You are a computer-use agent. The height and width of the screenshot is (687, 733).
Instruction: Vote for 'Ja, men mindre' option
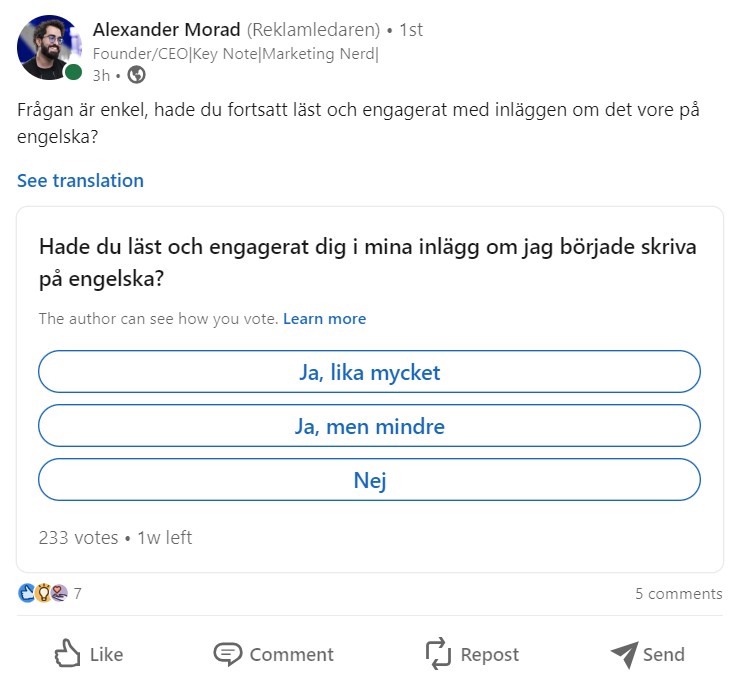[369, 427]
